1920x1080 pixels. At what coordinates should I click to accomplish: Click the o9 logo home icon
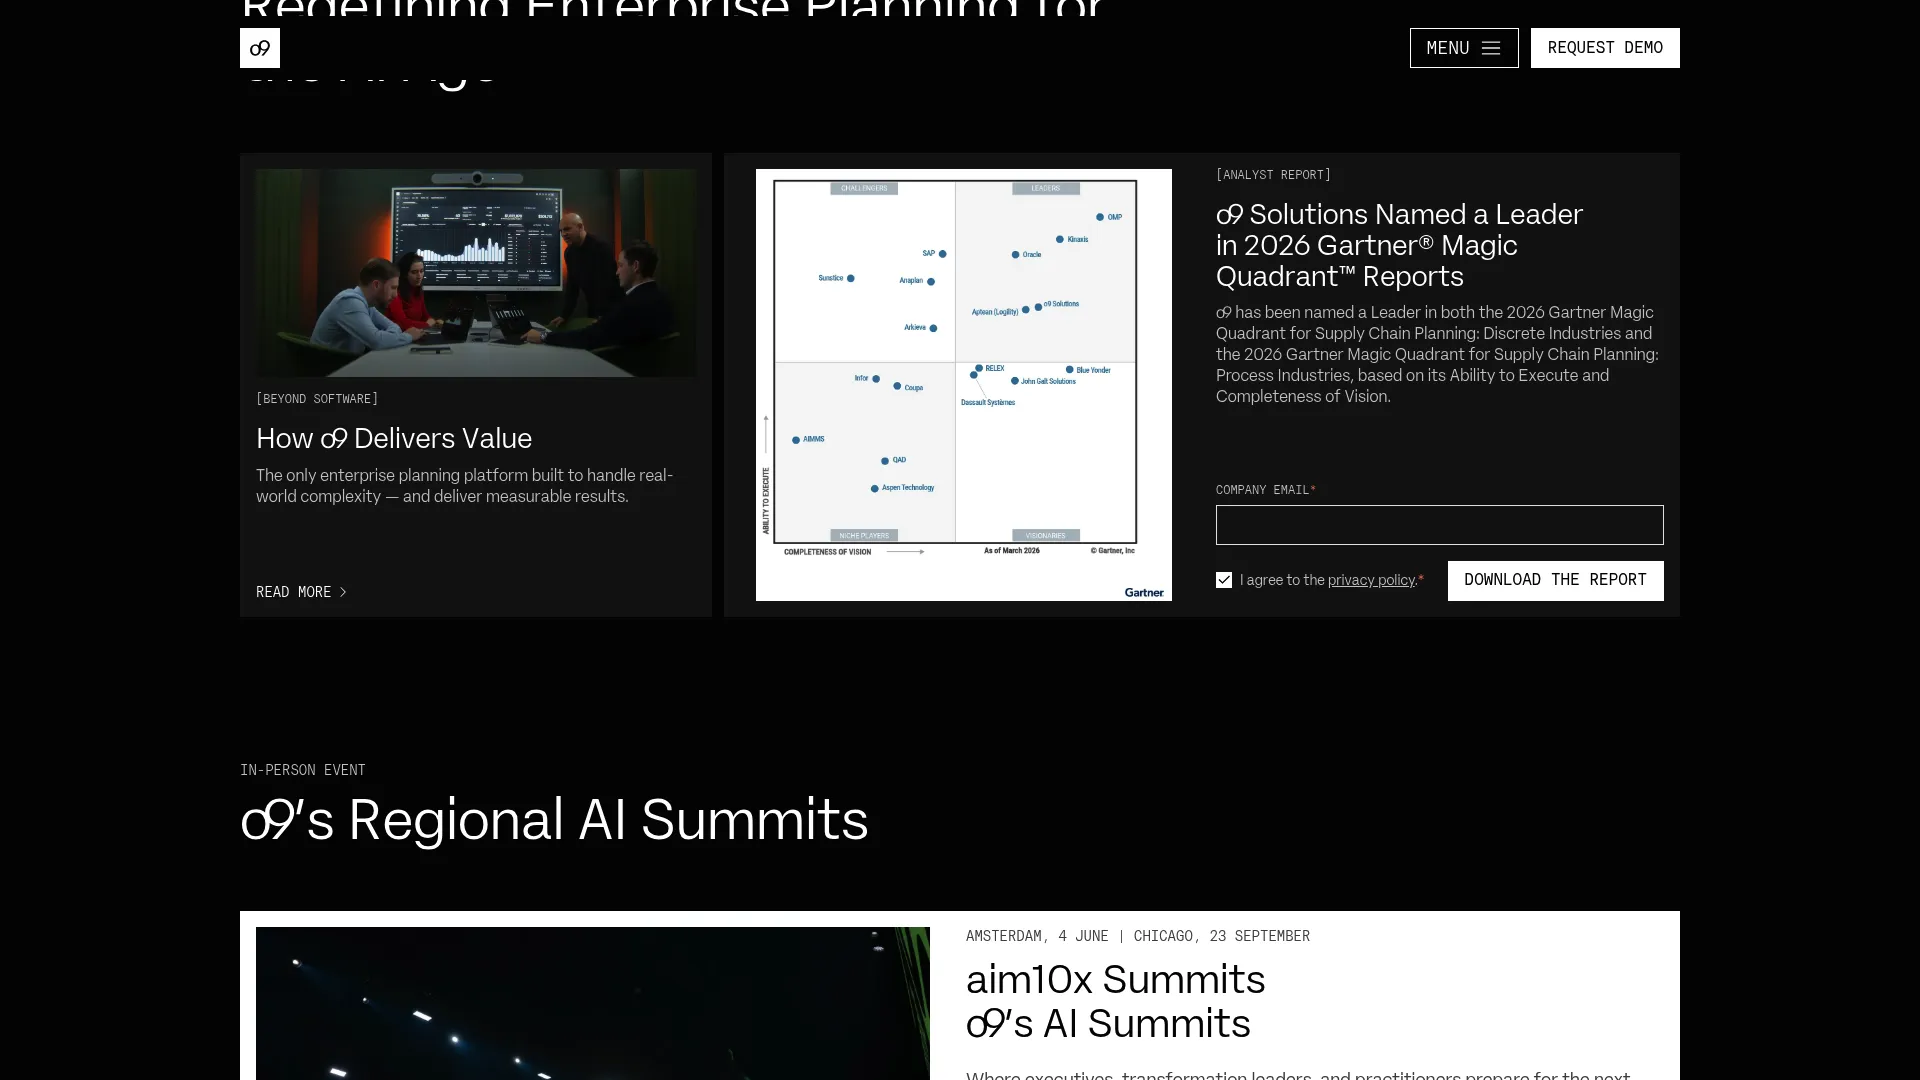[260, 48]
